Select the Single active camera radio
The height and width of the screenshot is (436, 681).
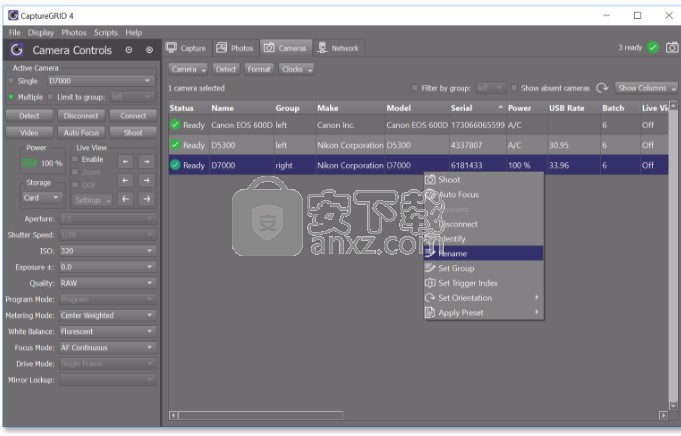11,81
